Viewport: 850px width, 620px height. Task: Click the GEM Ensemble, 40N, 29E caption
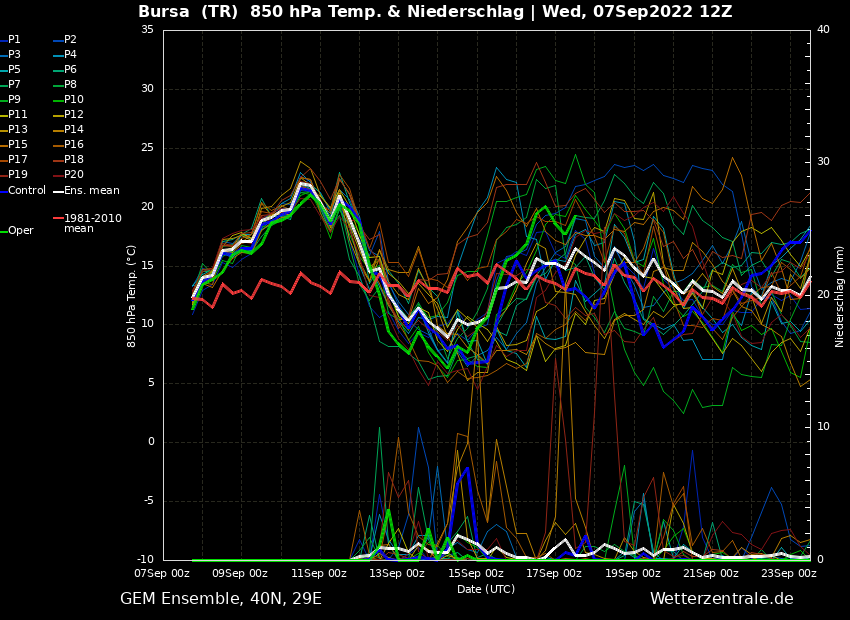point(221,599)
